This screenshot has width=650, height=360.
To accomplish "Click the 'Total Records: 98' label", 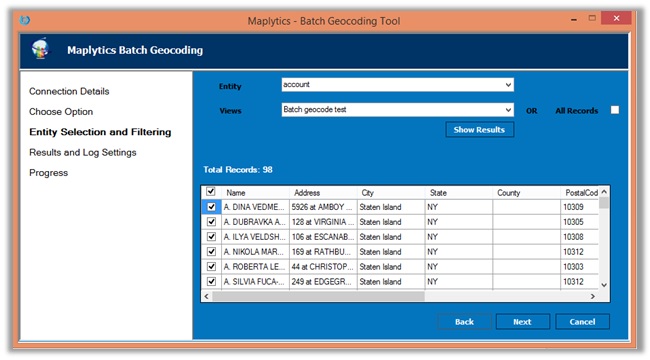I will tap(238, 169).
